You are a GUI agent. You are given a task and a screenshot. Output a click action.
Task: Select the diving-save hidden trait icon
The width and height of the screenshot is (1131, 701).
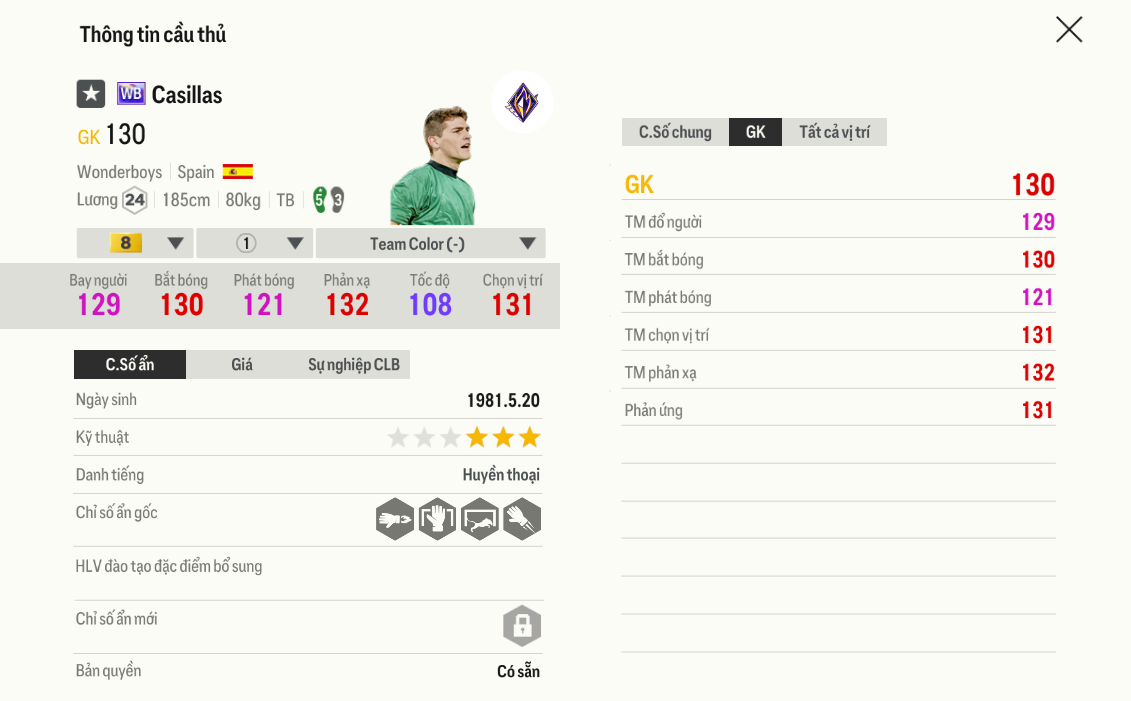pyautogui.click(x=479, y=519)
